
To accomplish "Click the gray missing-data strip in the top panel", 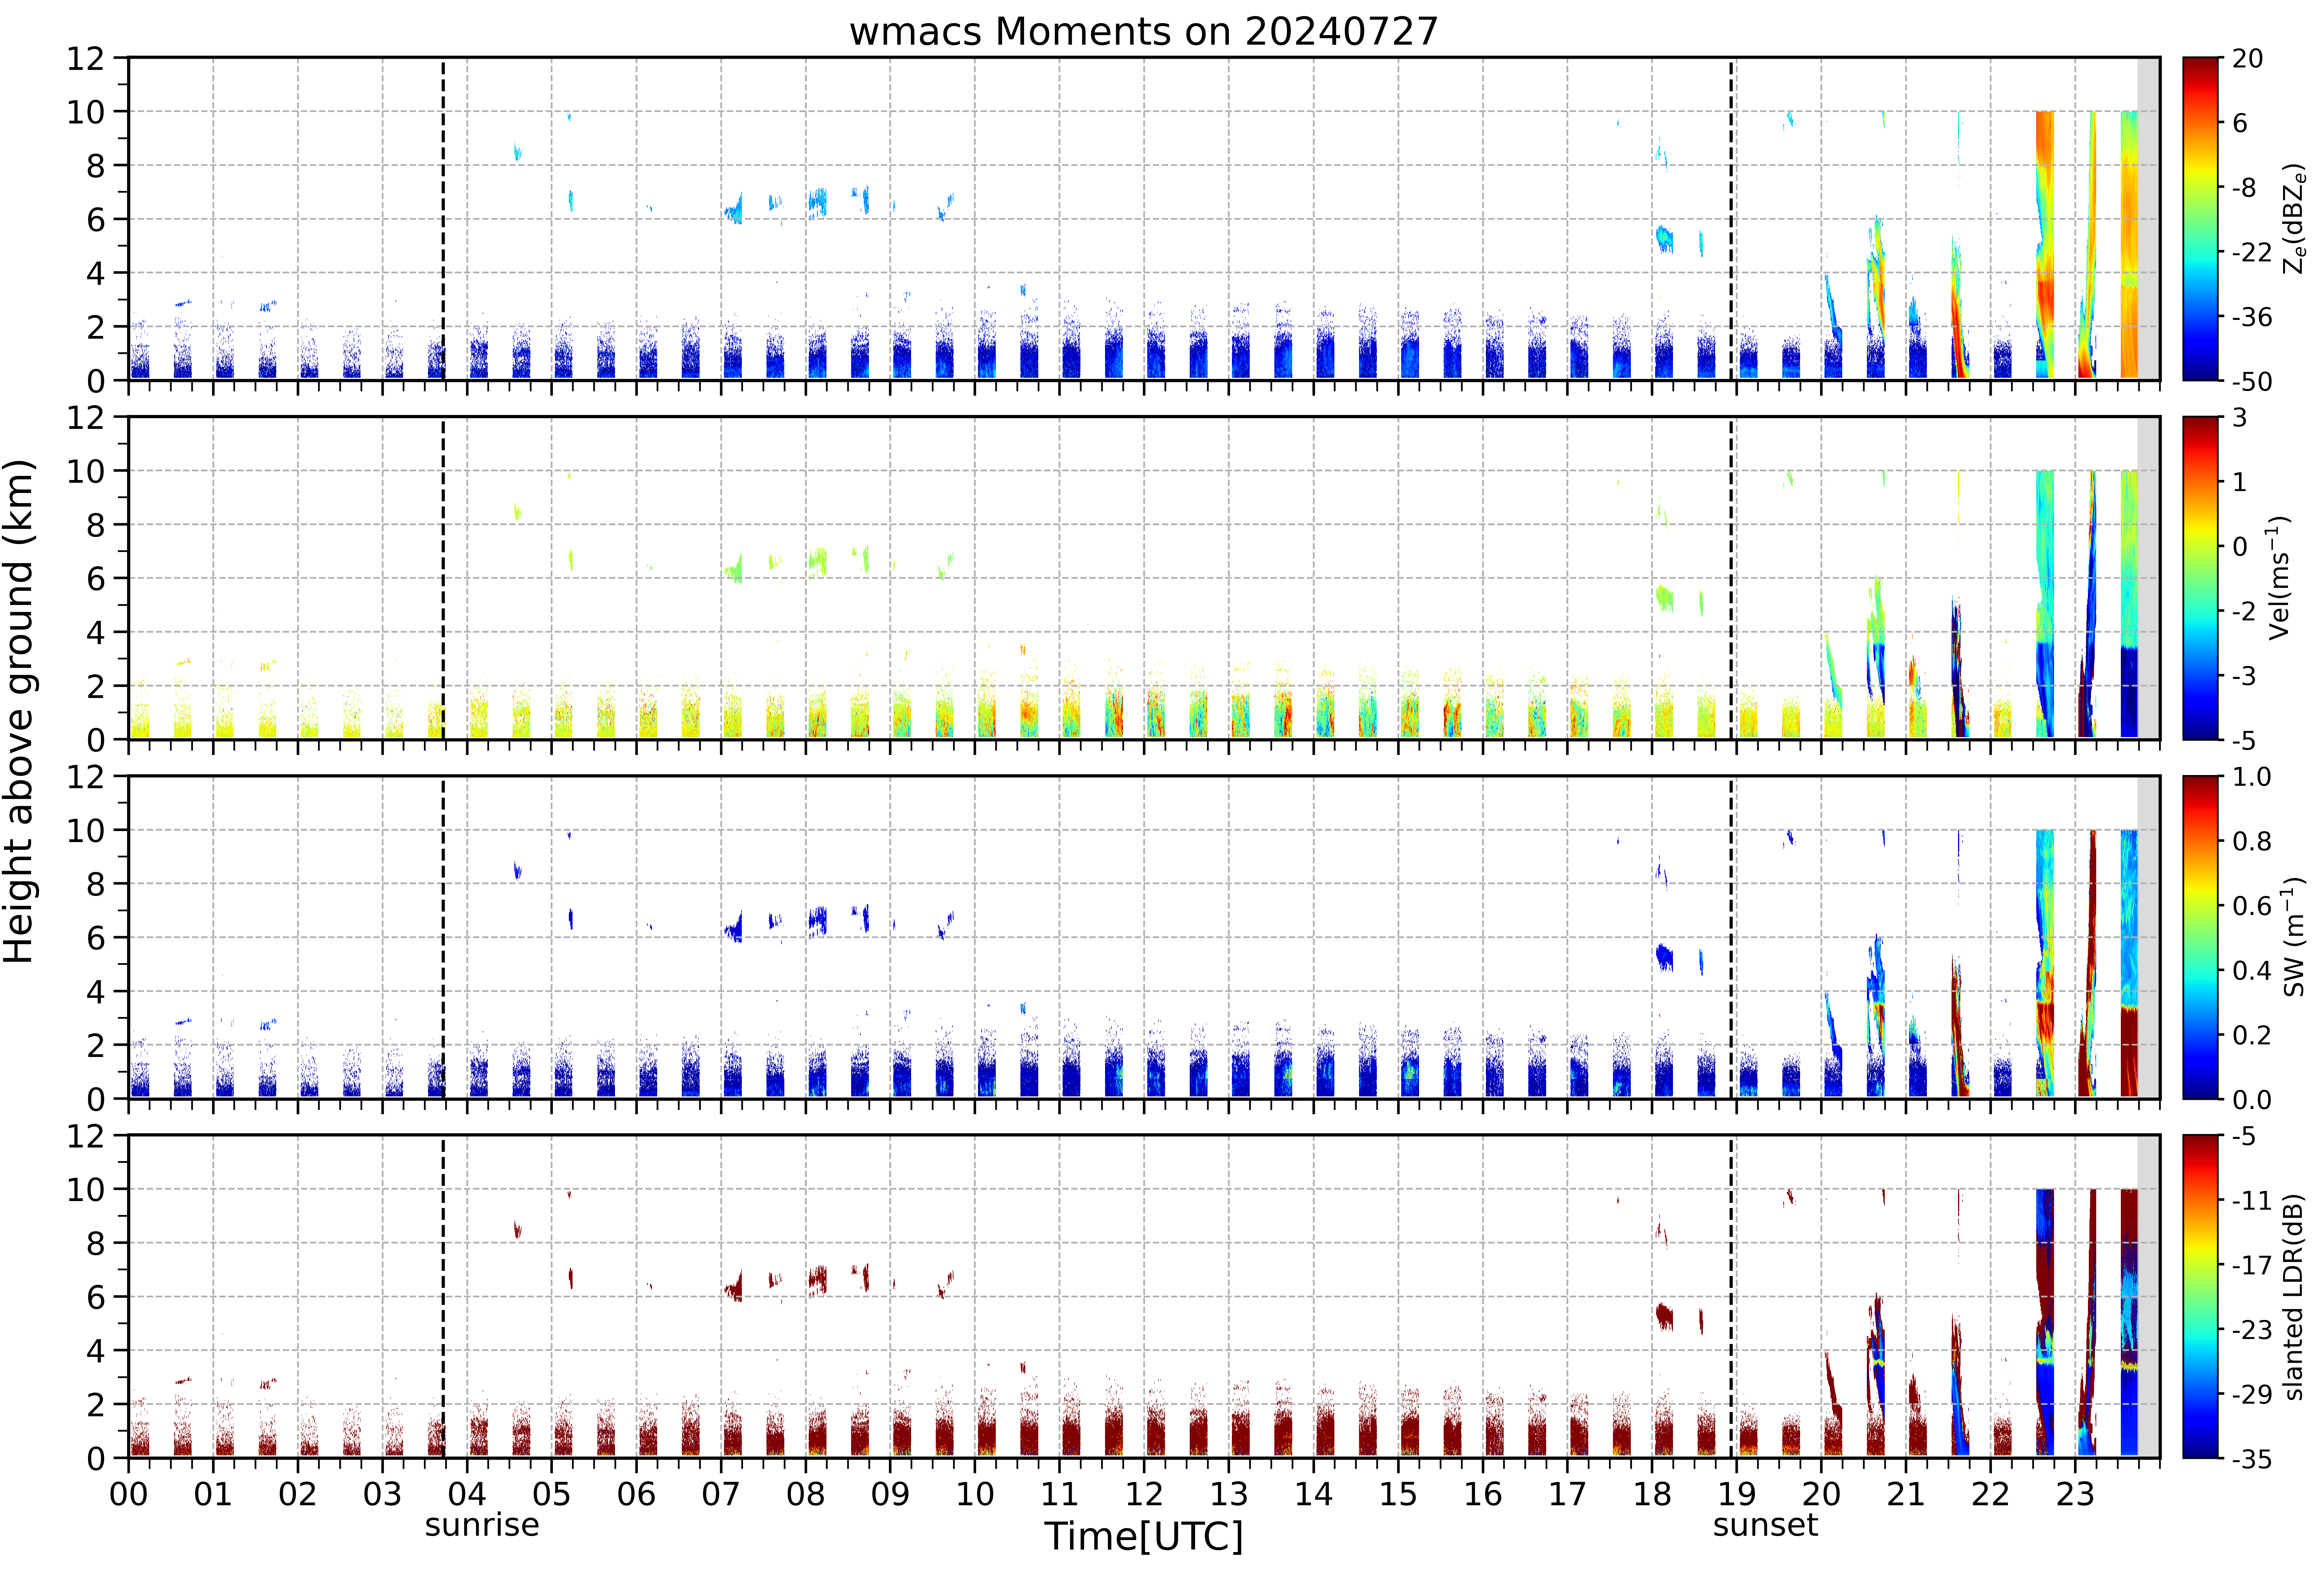I will tap(2147, 219).
